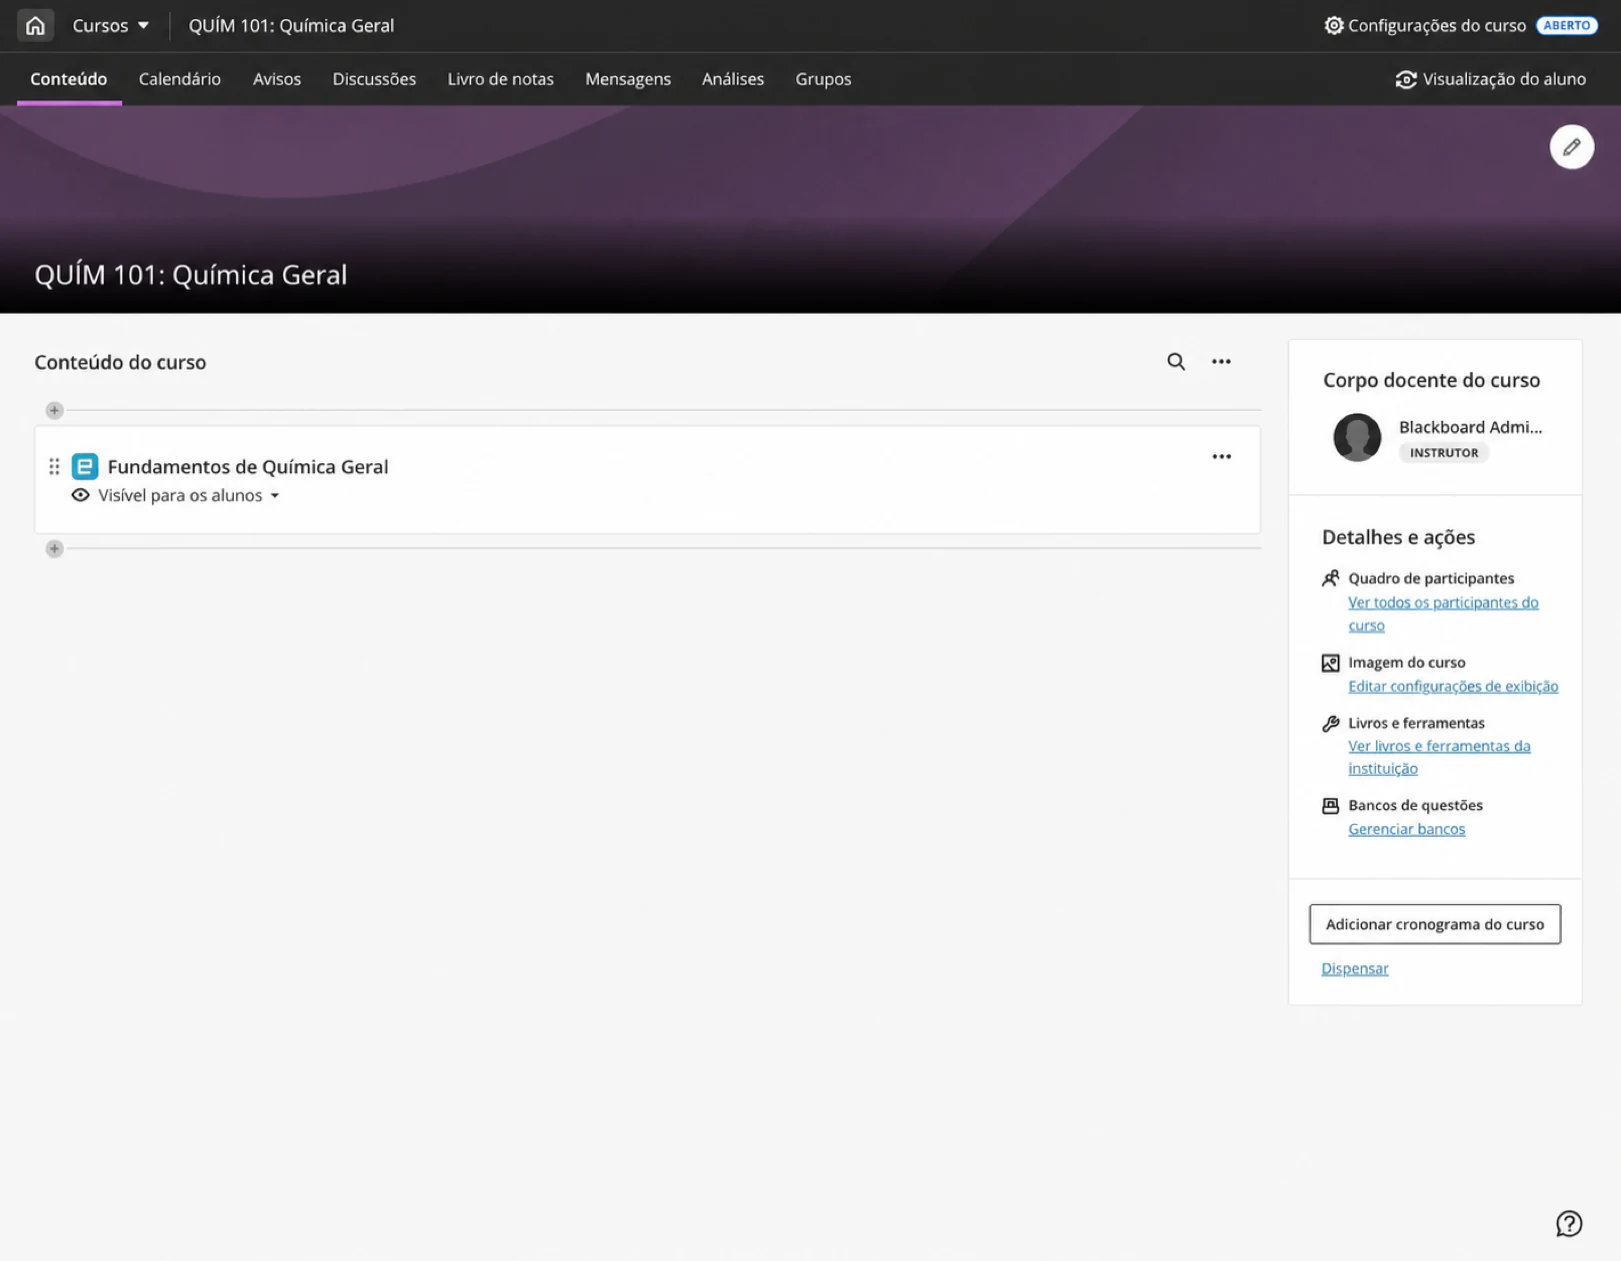This screenshot has width=1621, height=1261.
Task: Click breadcrumb QUÍM 101: Química Geral
Action: 291,25
